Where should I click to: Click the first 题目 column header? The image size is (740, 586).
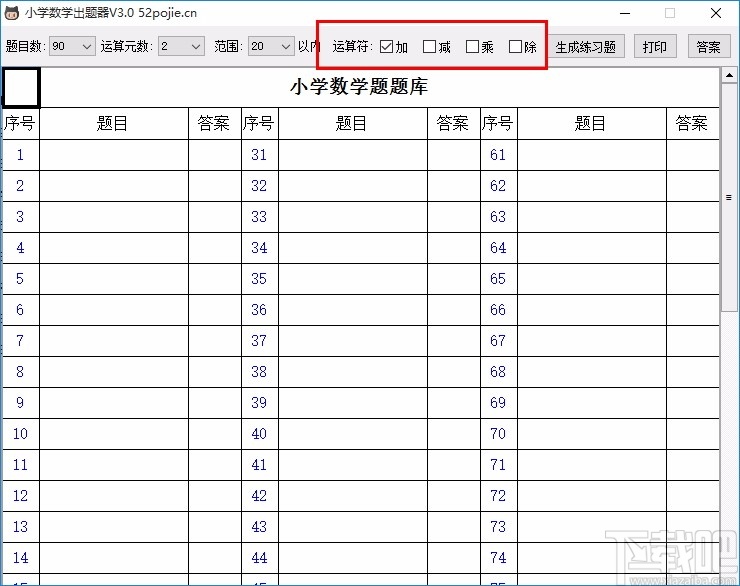click(114, 124)
